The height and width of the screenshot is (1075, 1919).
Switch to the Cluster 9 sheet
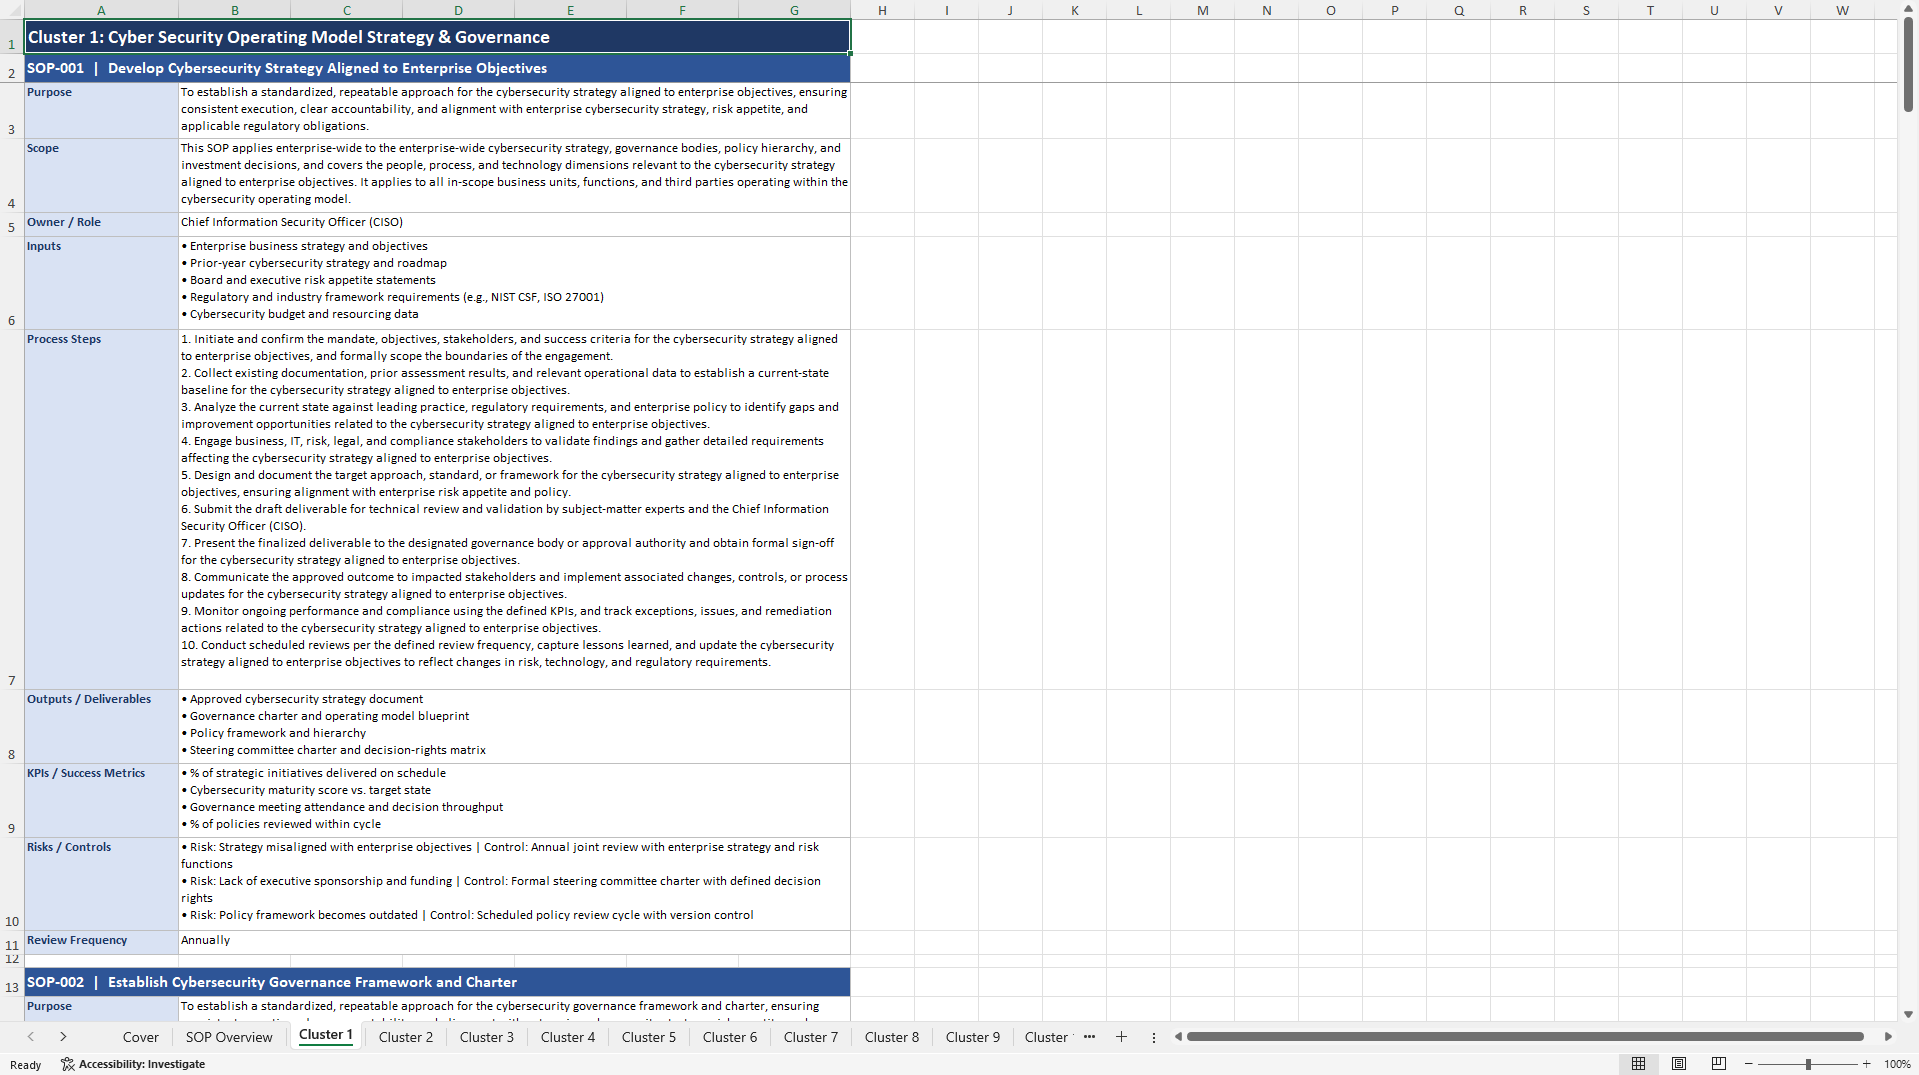coord(973,1037)
